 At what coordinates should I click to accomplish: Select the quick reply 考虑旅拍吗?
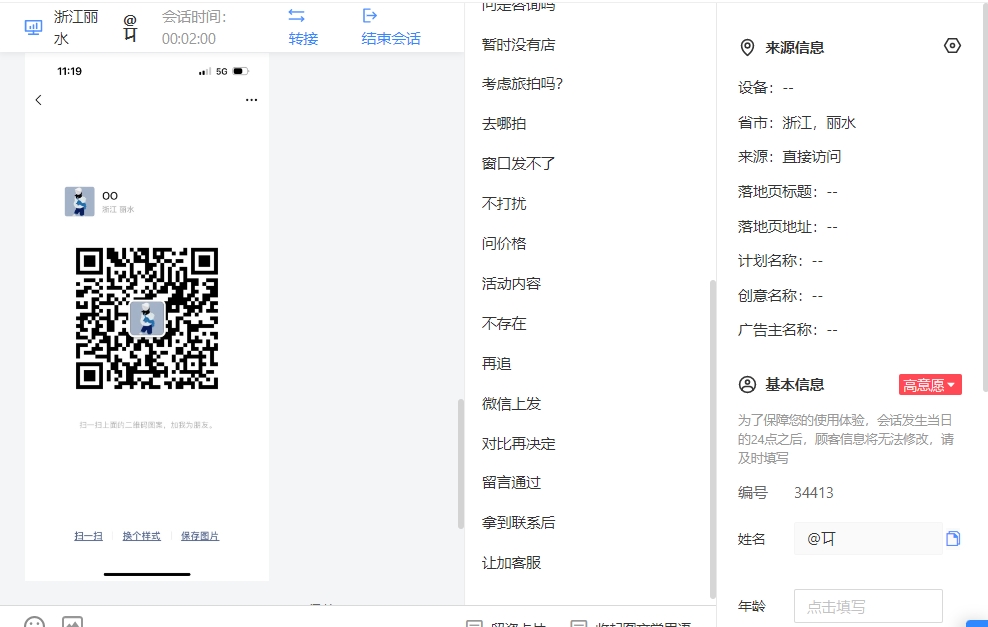522,84
